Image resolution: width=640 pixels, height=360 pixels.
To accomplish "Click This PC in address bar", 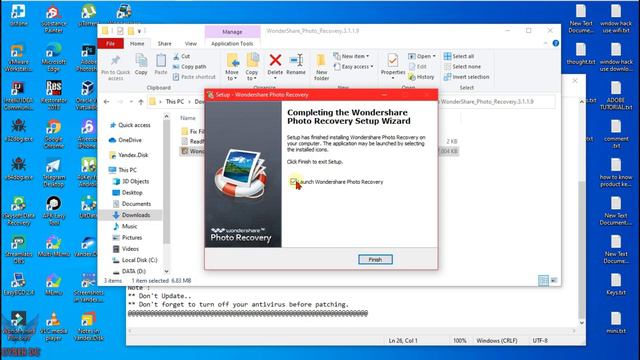I will click(x=175, y=102).
